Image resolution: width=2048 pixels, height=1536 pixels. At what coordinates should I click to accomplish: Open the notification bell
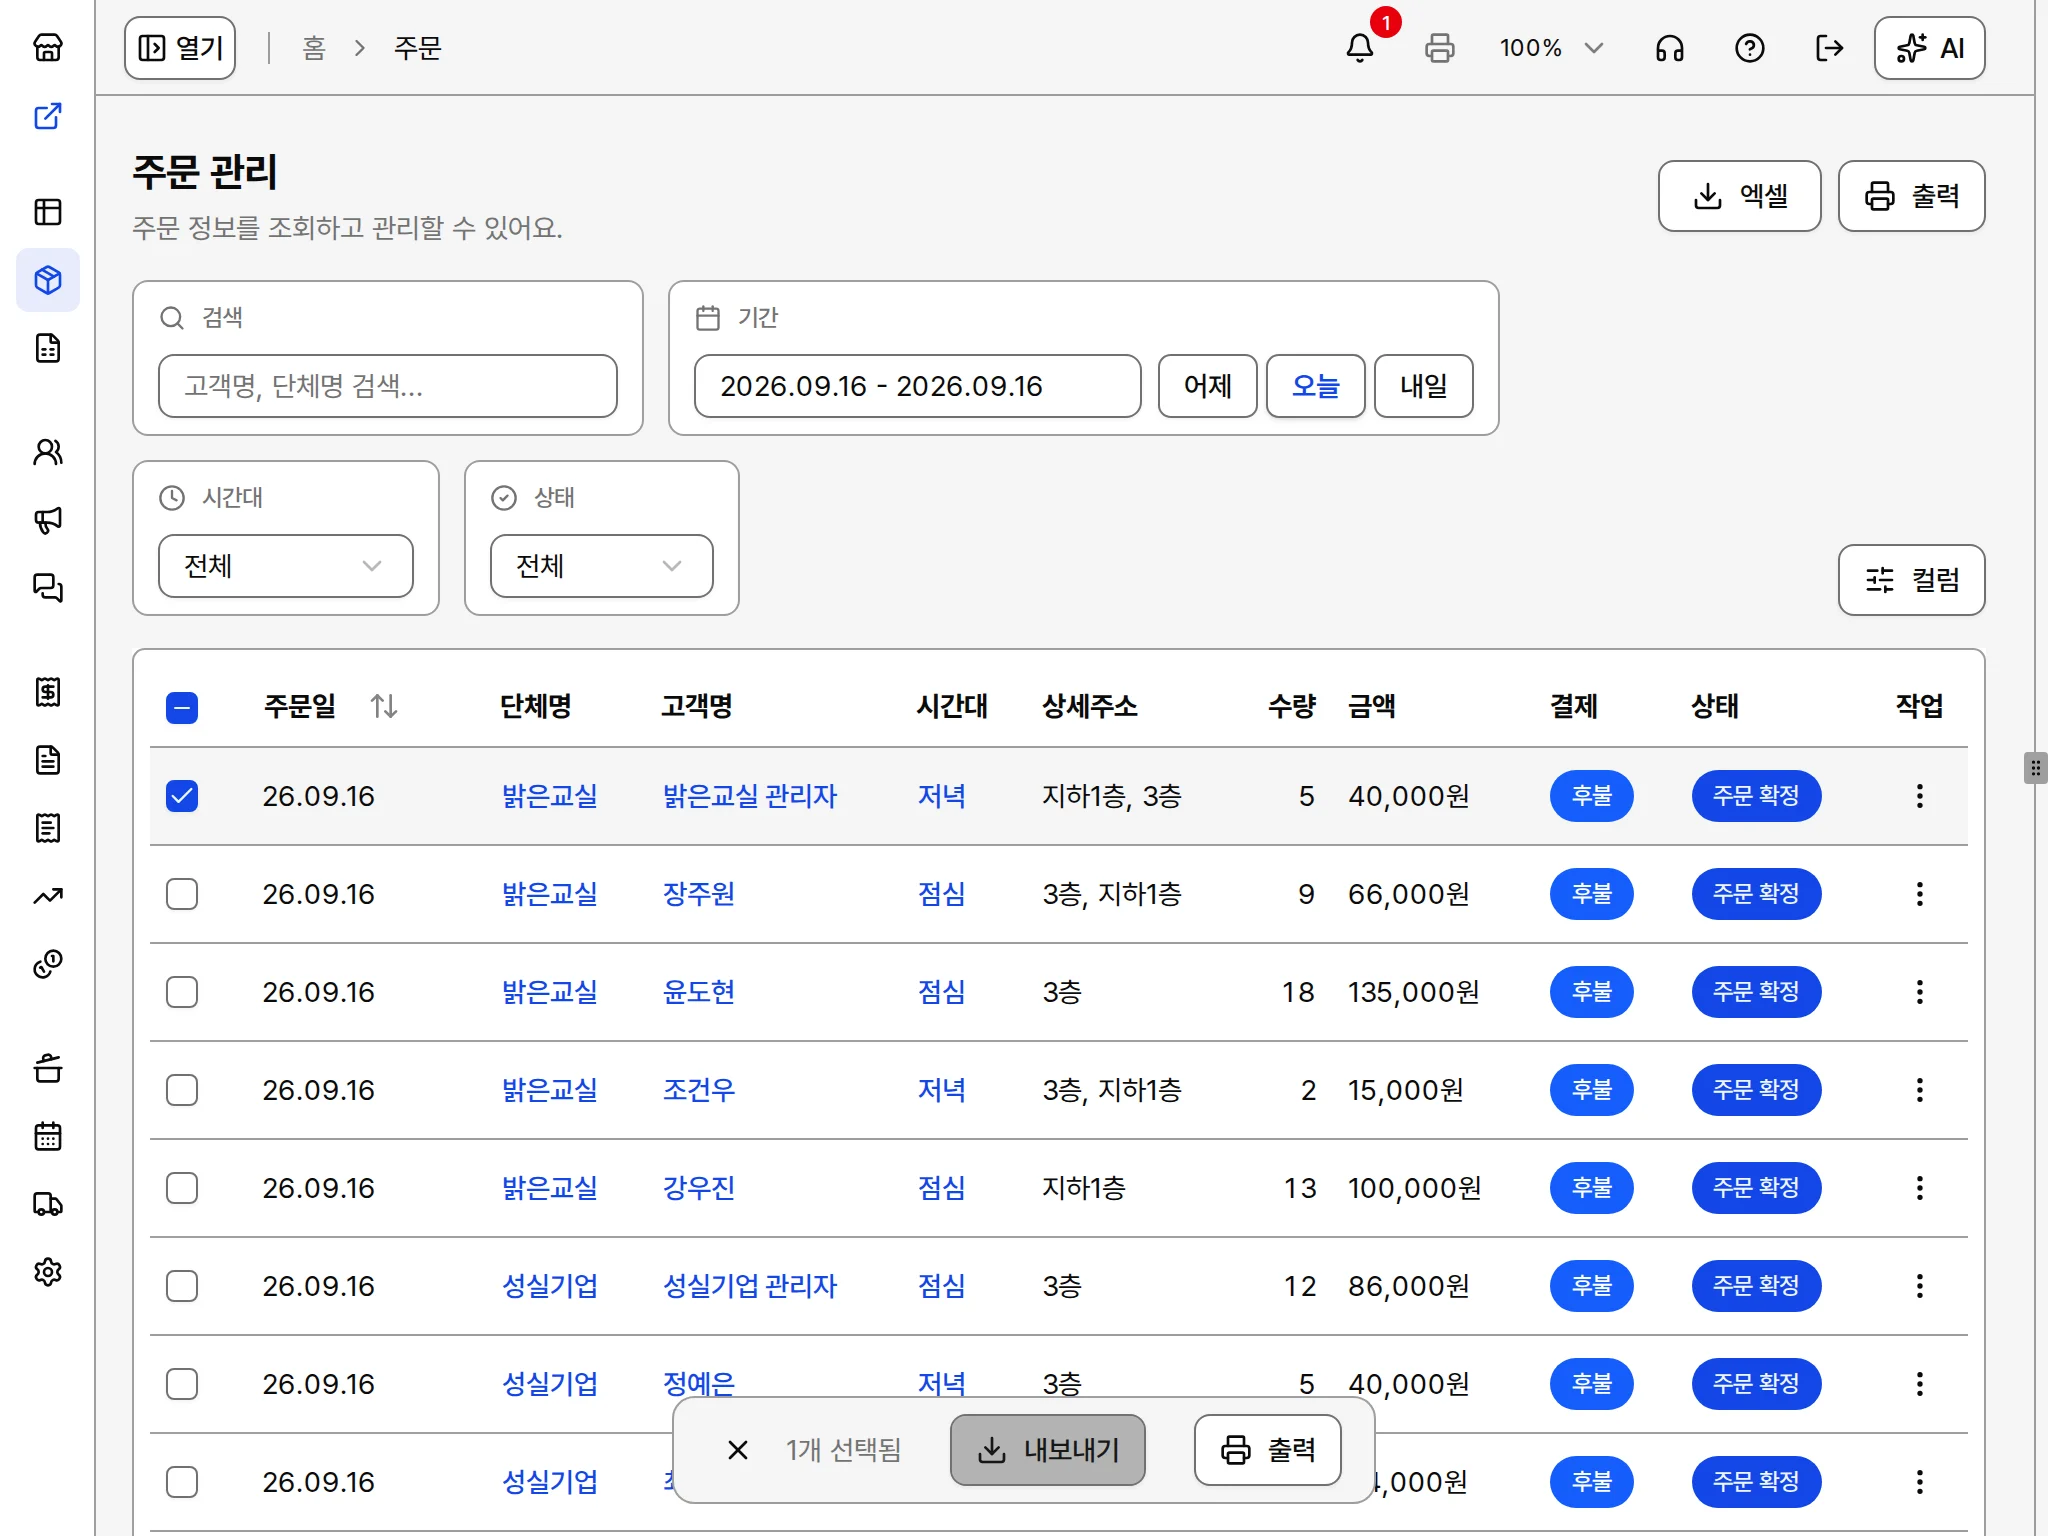tap(1360, 48)
